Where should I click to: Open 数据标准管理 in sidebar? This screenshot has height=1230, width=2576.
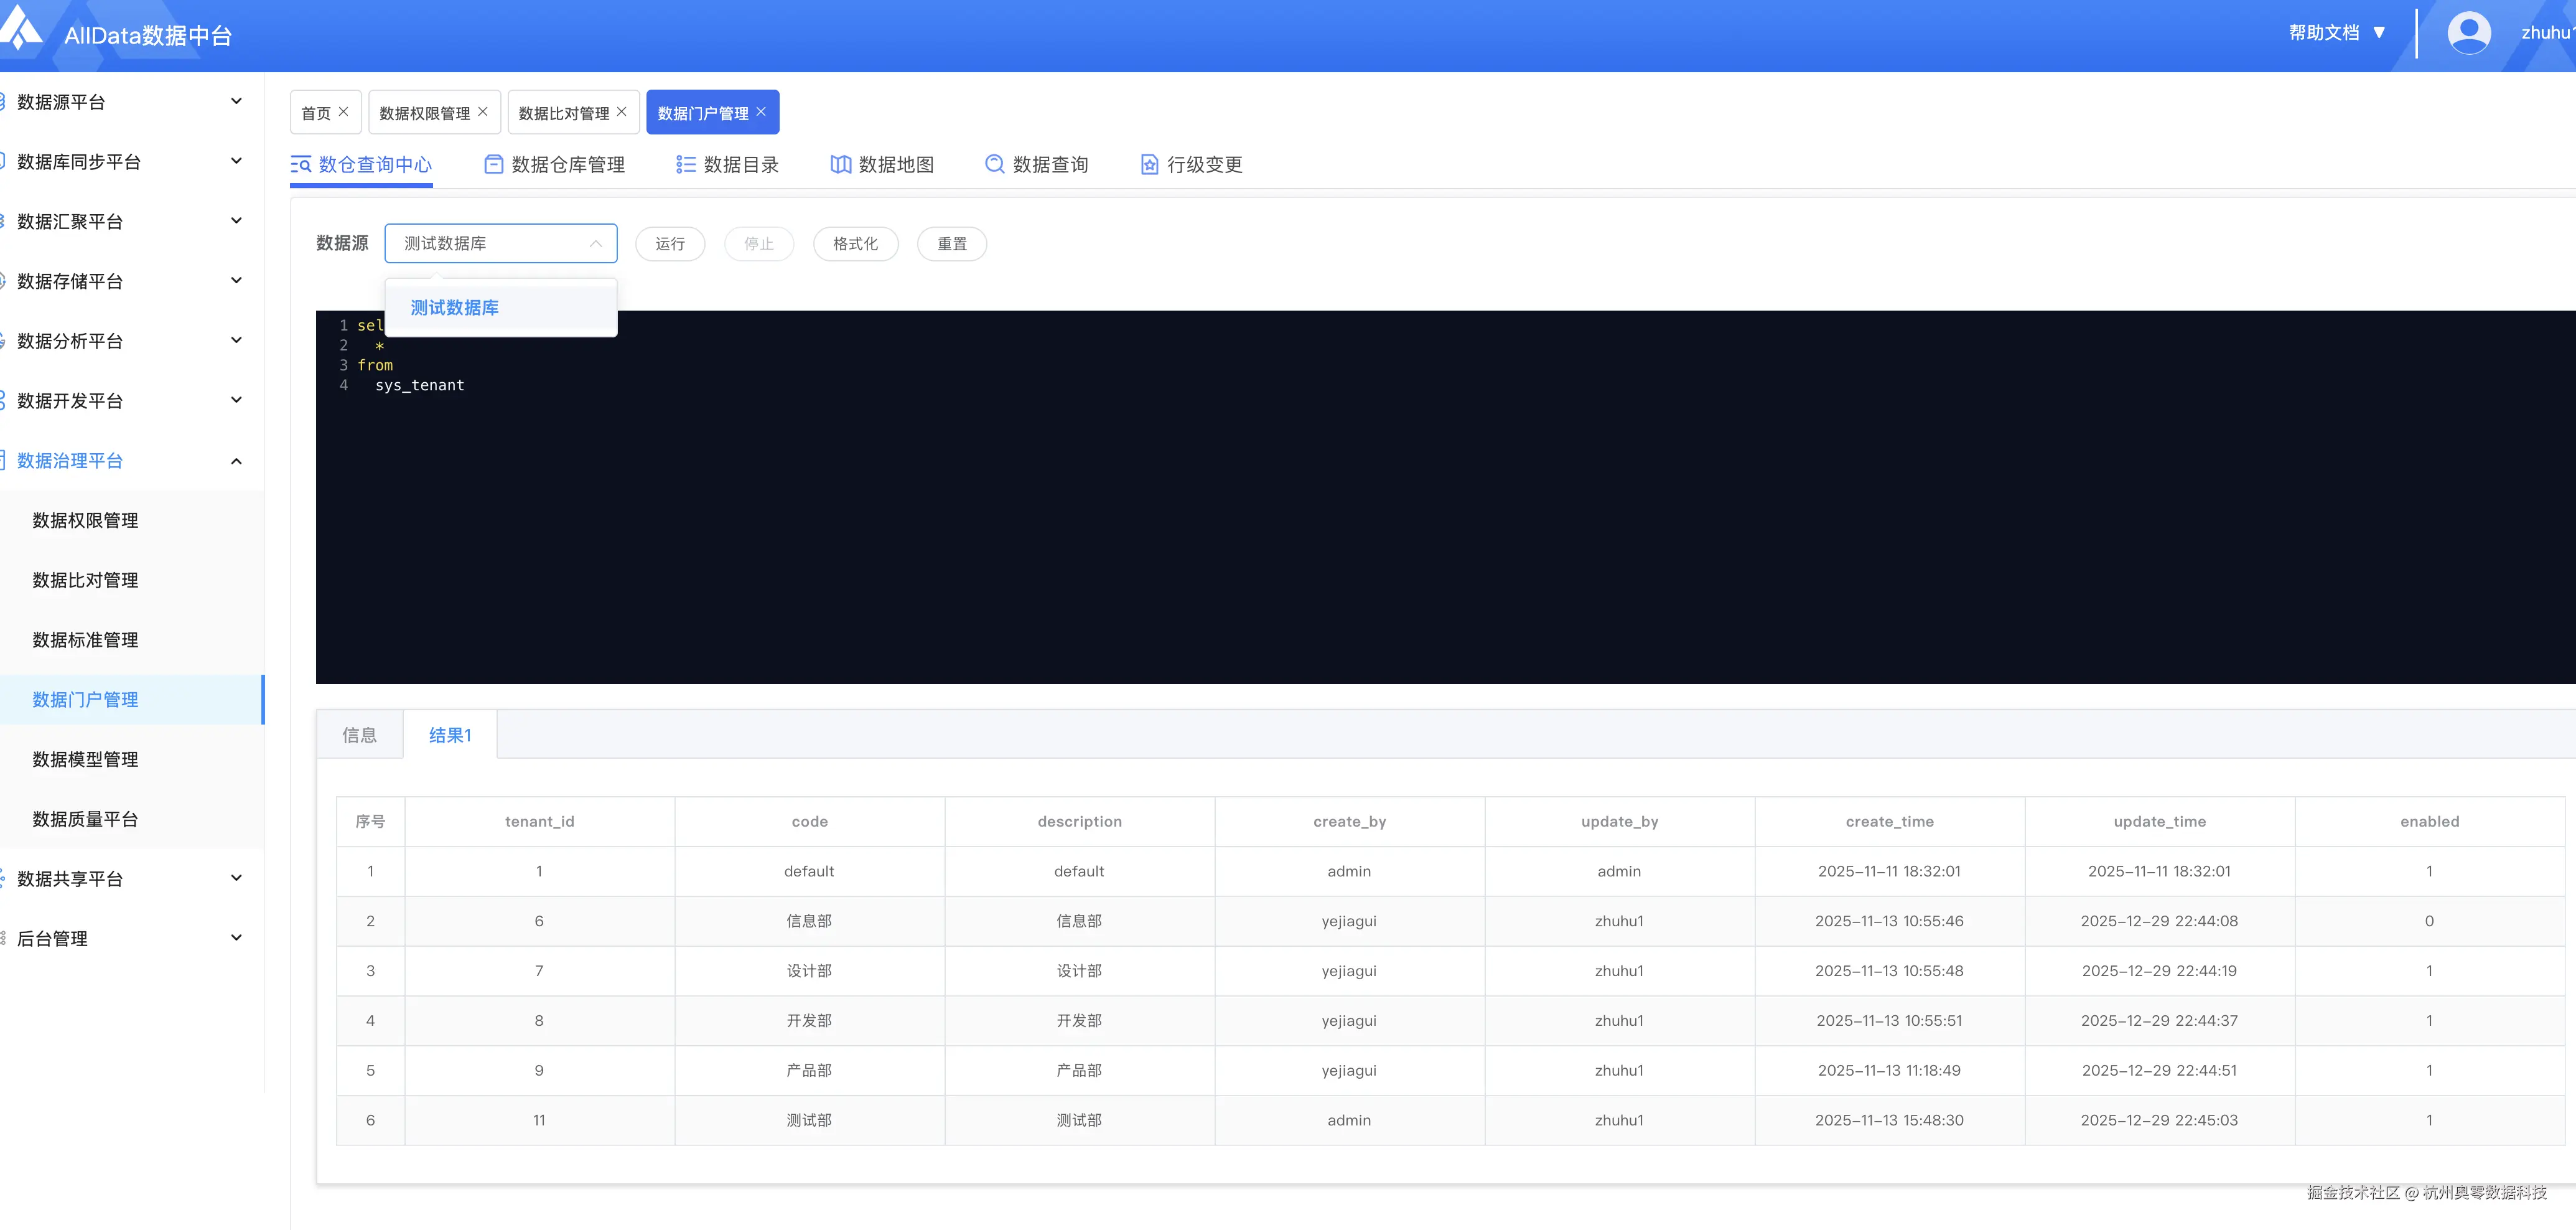point(132,640)
